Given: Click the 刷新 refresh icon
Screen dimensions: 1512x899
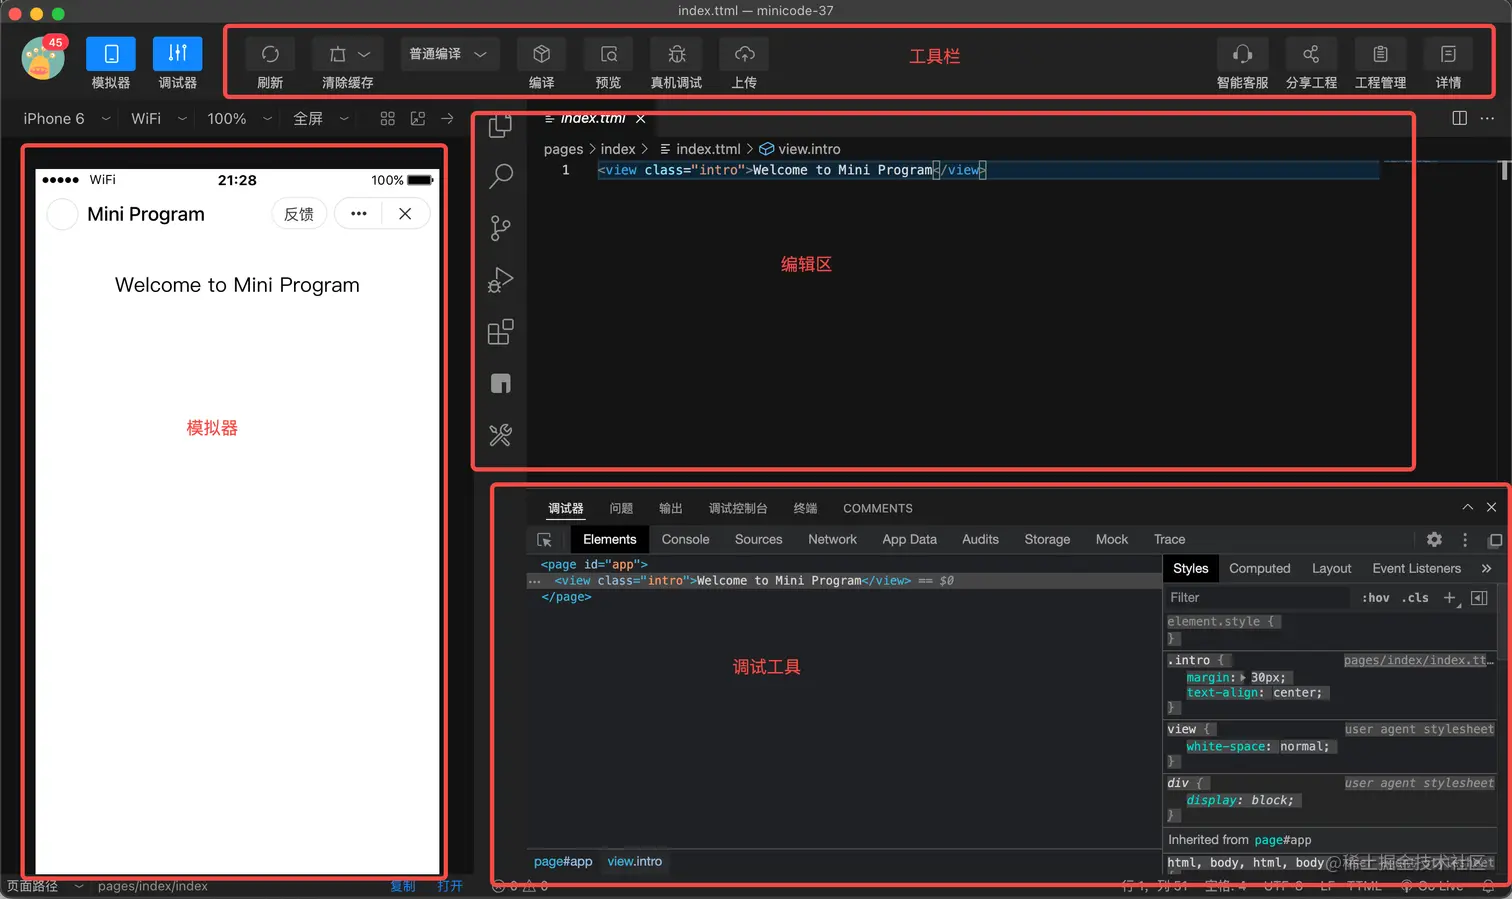Looking at the screenshot, I should 270,54.
